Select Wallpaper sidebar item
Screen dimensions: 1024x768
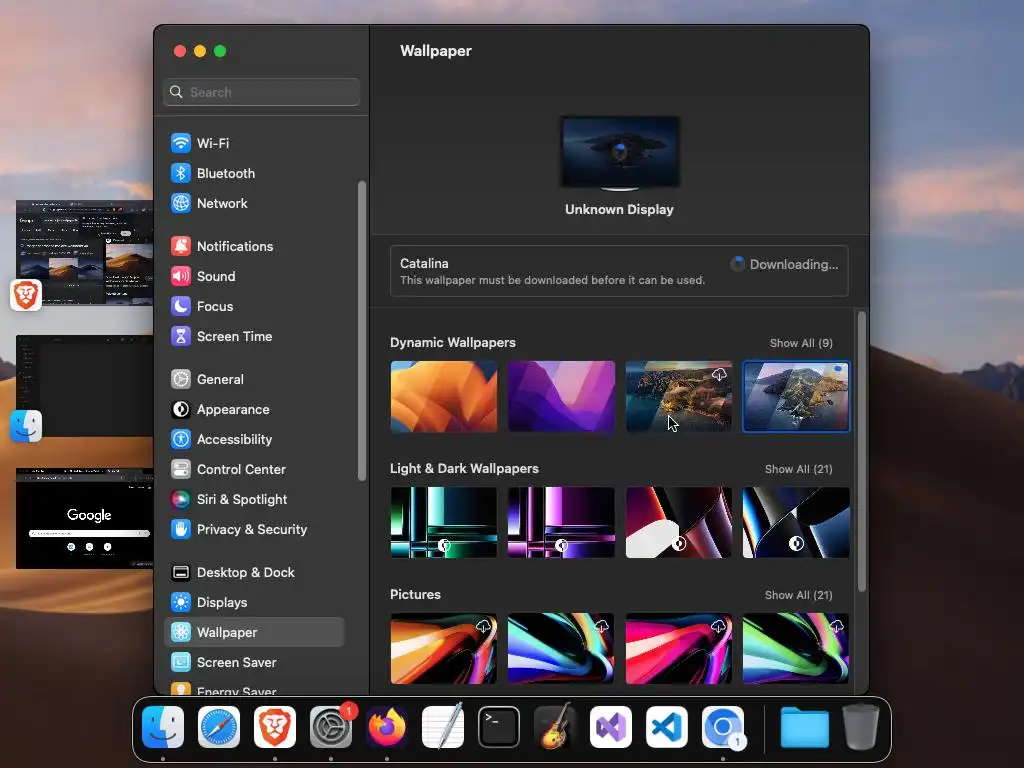[x=254, y=632]
